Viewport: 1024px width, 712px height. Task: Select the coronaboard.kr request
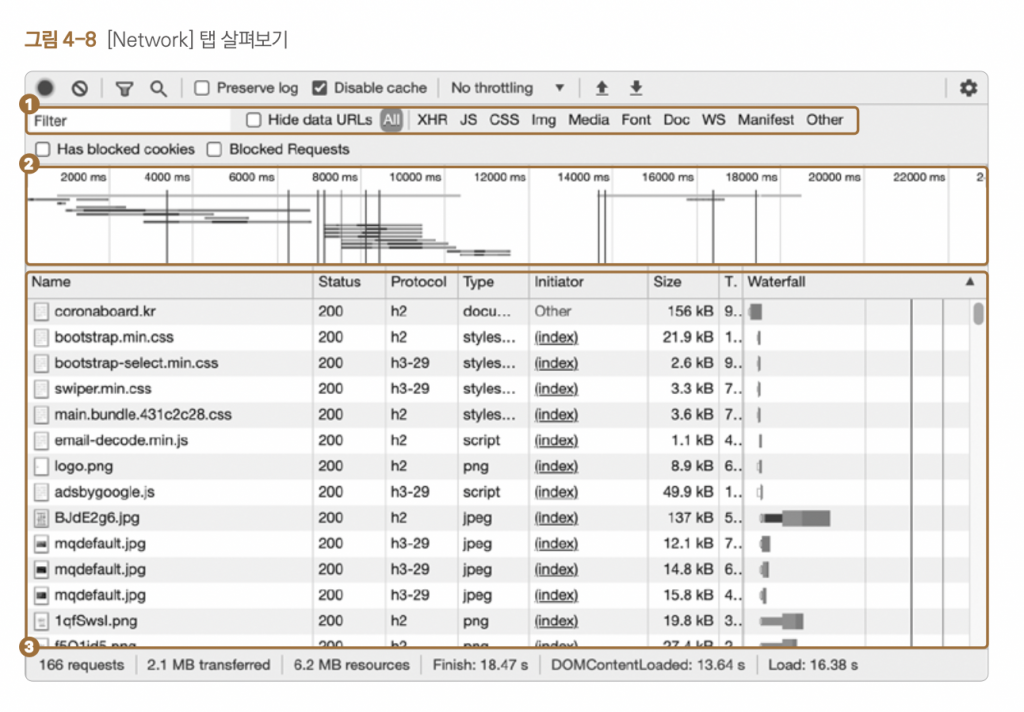coord(104,312)
